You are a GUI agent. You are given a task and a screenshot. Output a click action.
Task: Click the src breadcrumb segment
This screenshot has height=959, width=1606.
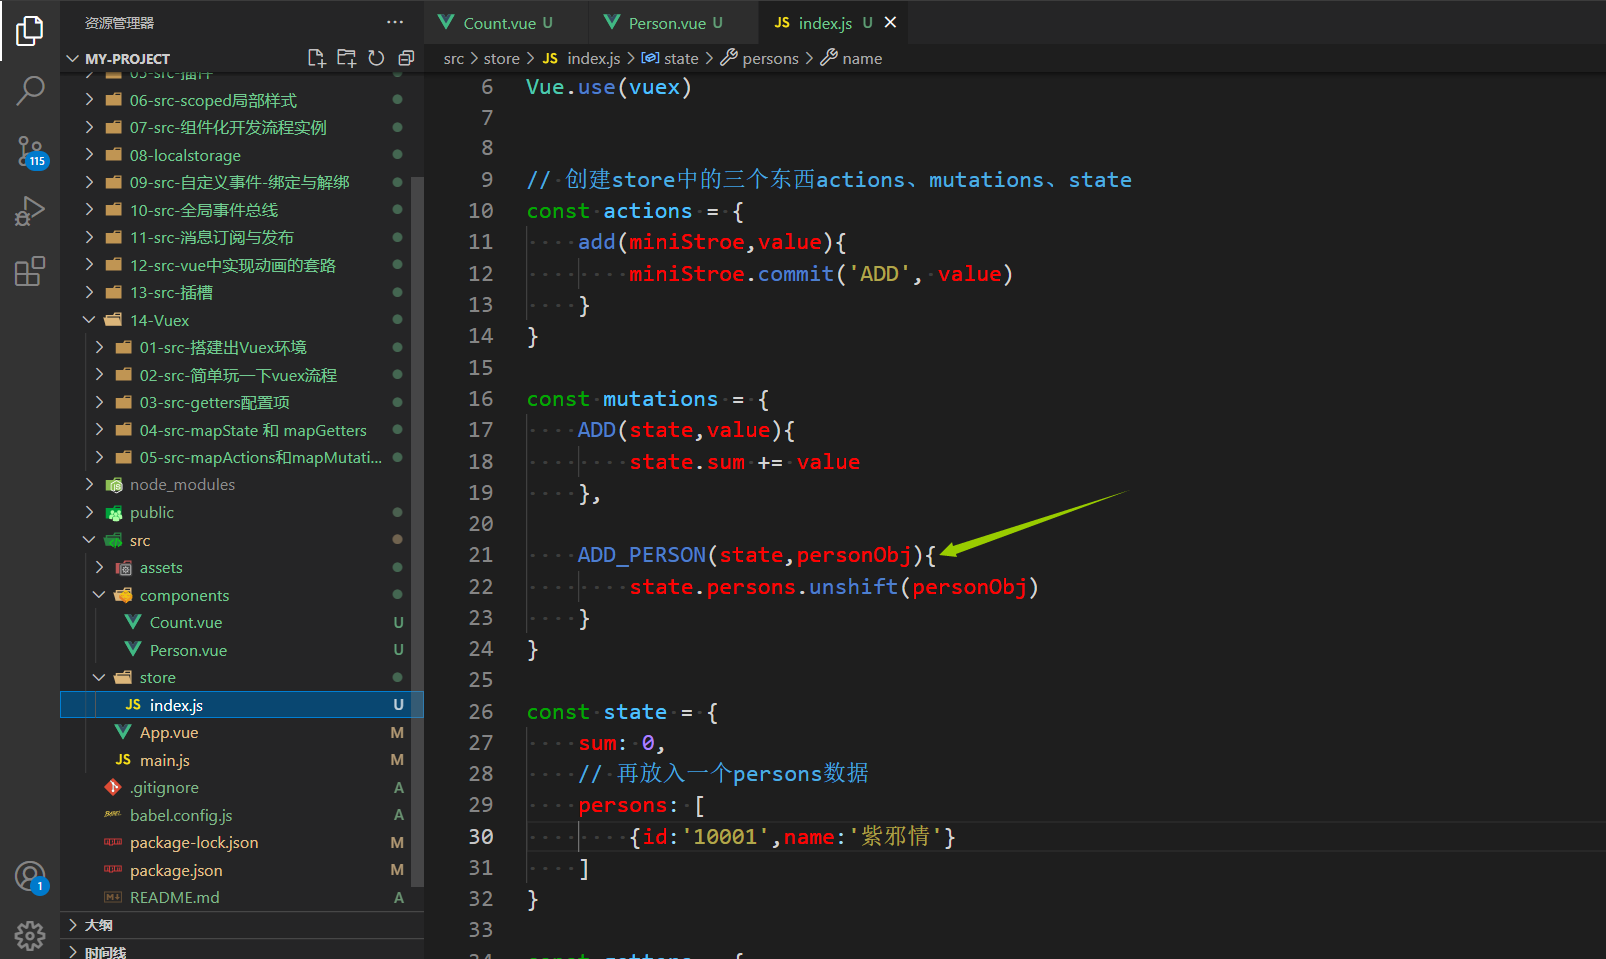pos(454,58)
